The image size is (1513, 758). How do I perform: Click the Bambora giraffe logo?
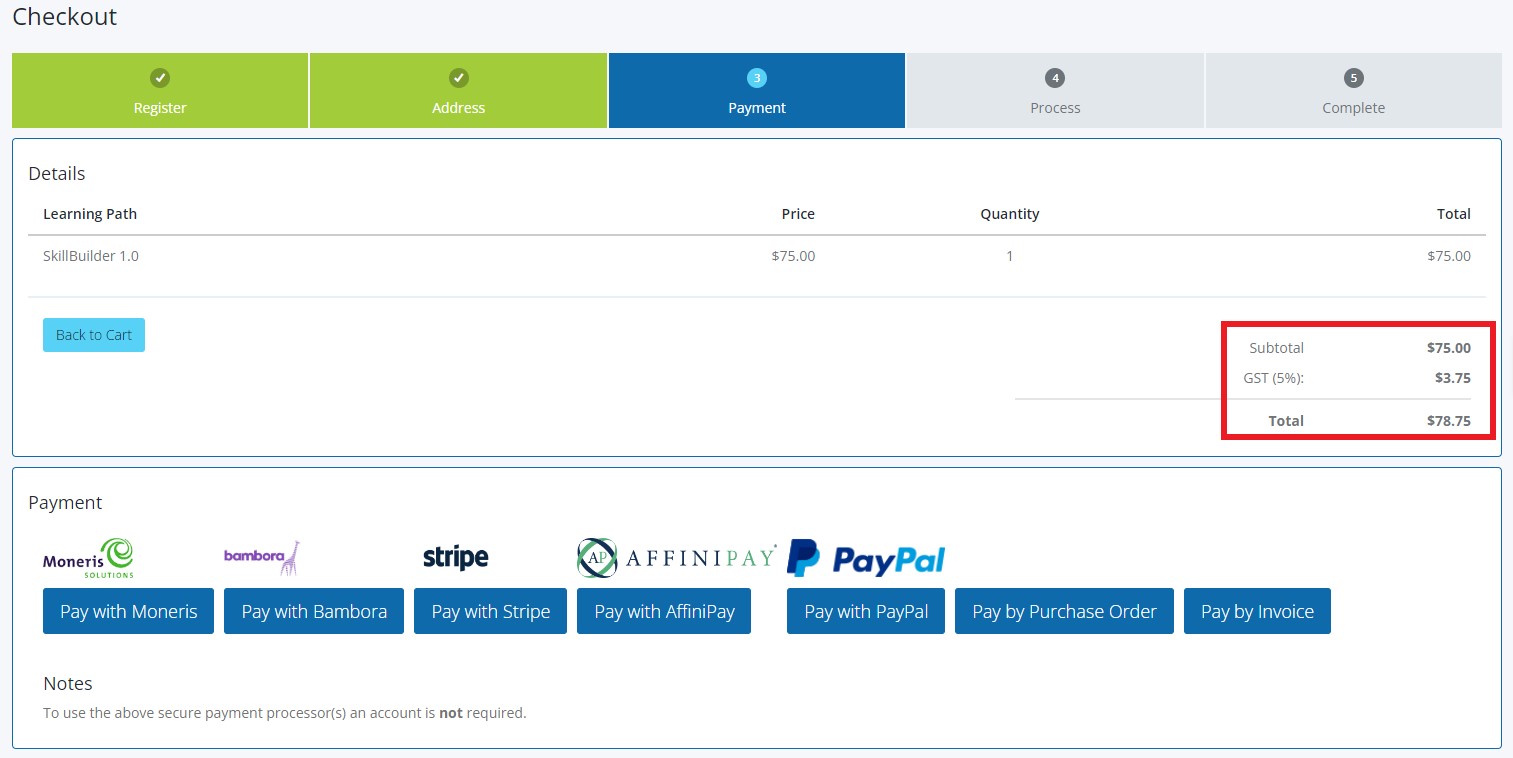[x=261, y=557]
